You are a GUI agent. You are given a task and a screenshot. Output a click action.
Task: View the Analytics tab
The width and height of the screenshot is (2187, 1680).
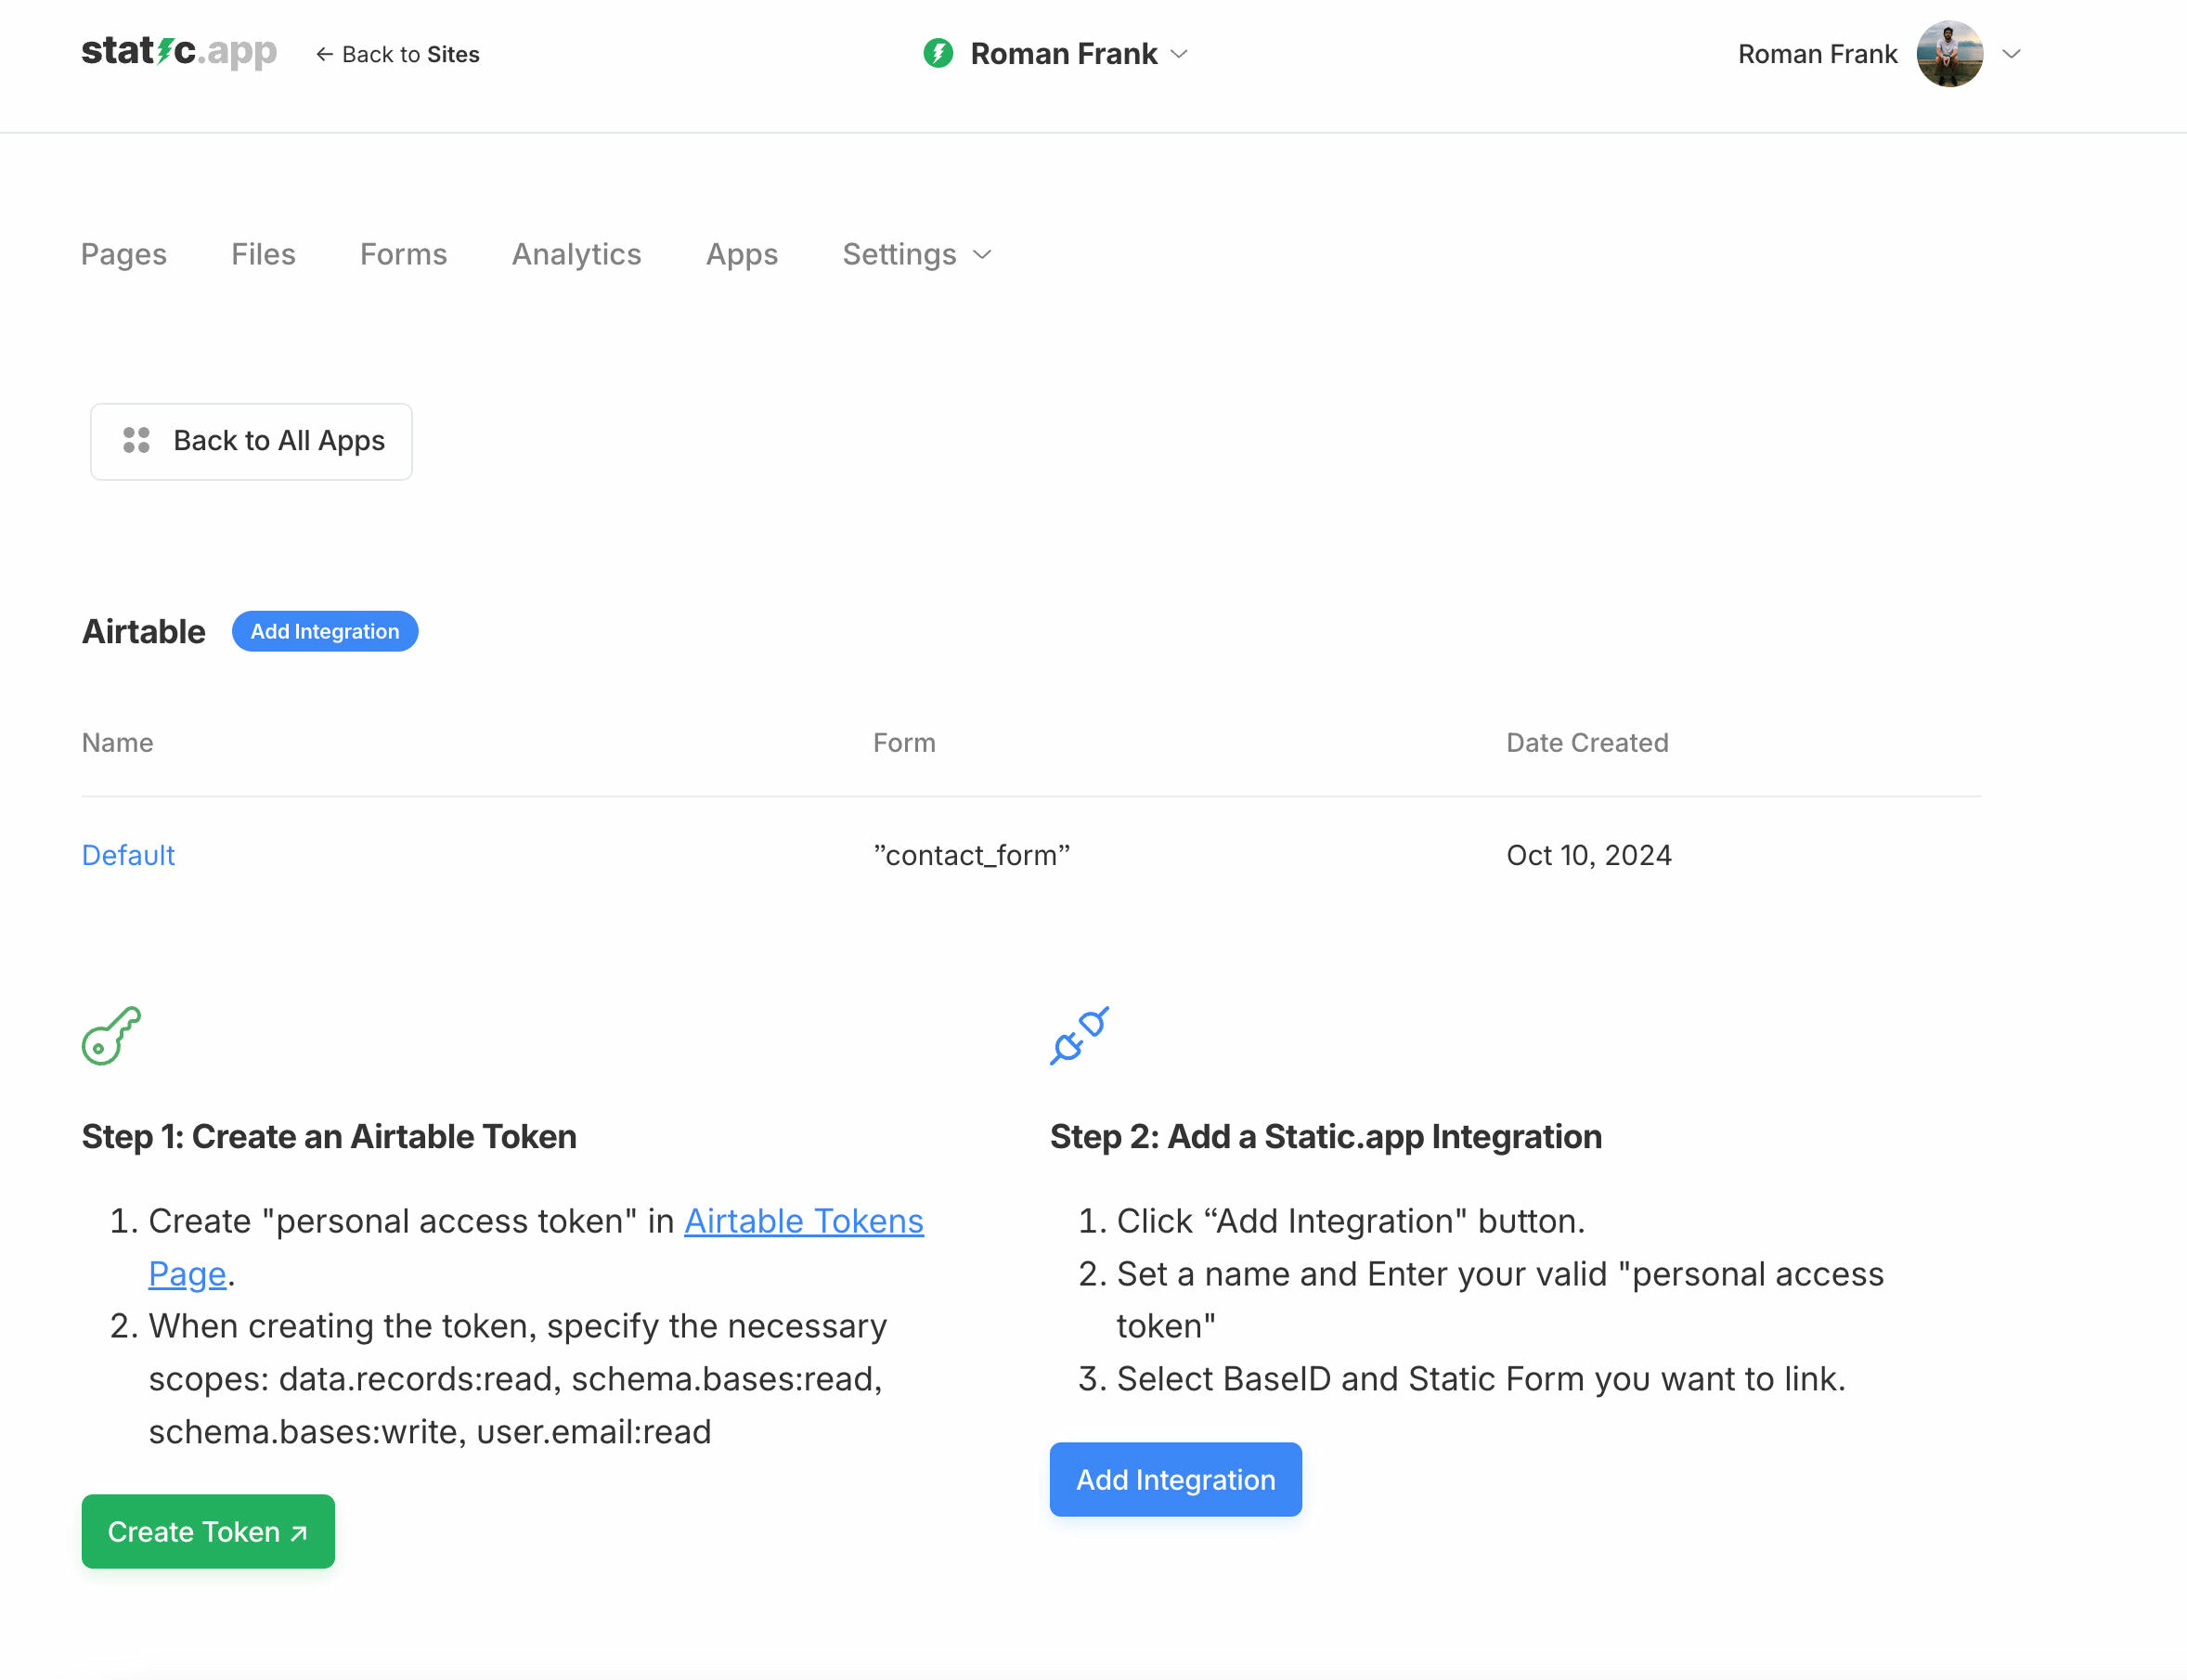(577, 254)
